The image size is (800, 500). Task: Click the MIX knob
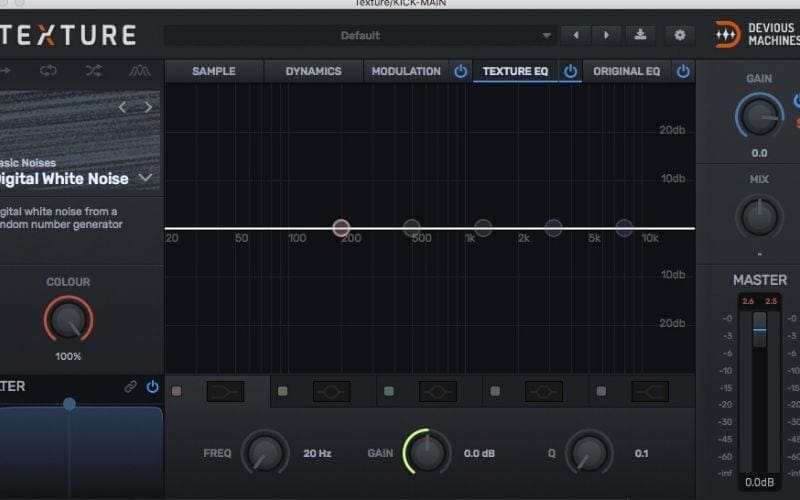click(759, 217)
